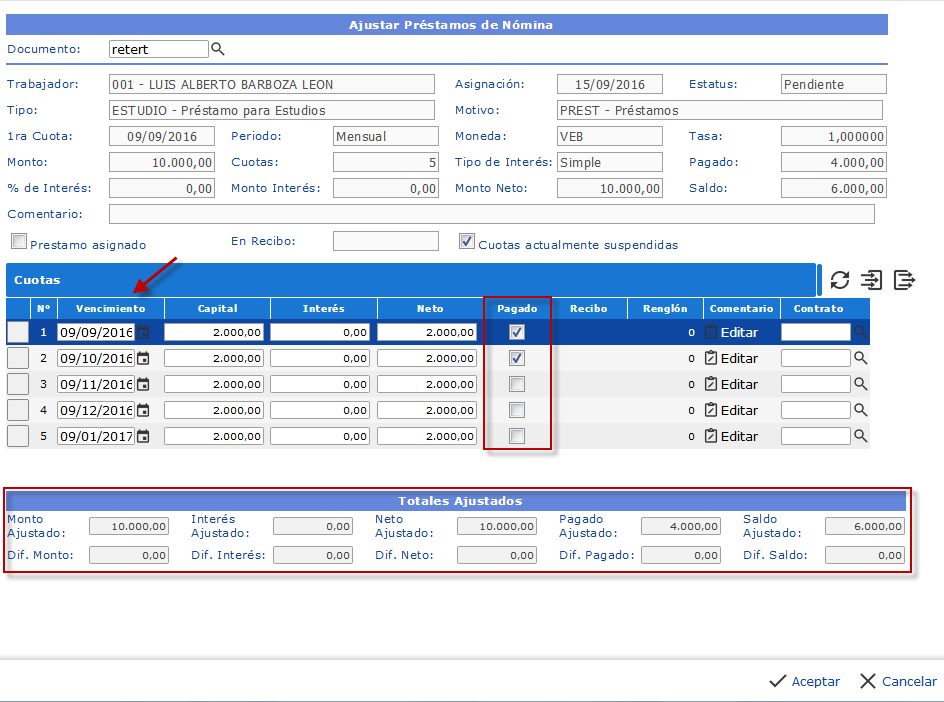Toggle Pagado checkbox for installment 3
This screenshot has width=944, height=702.
pyautogui.click(x=517, y=384)
